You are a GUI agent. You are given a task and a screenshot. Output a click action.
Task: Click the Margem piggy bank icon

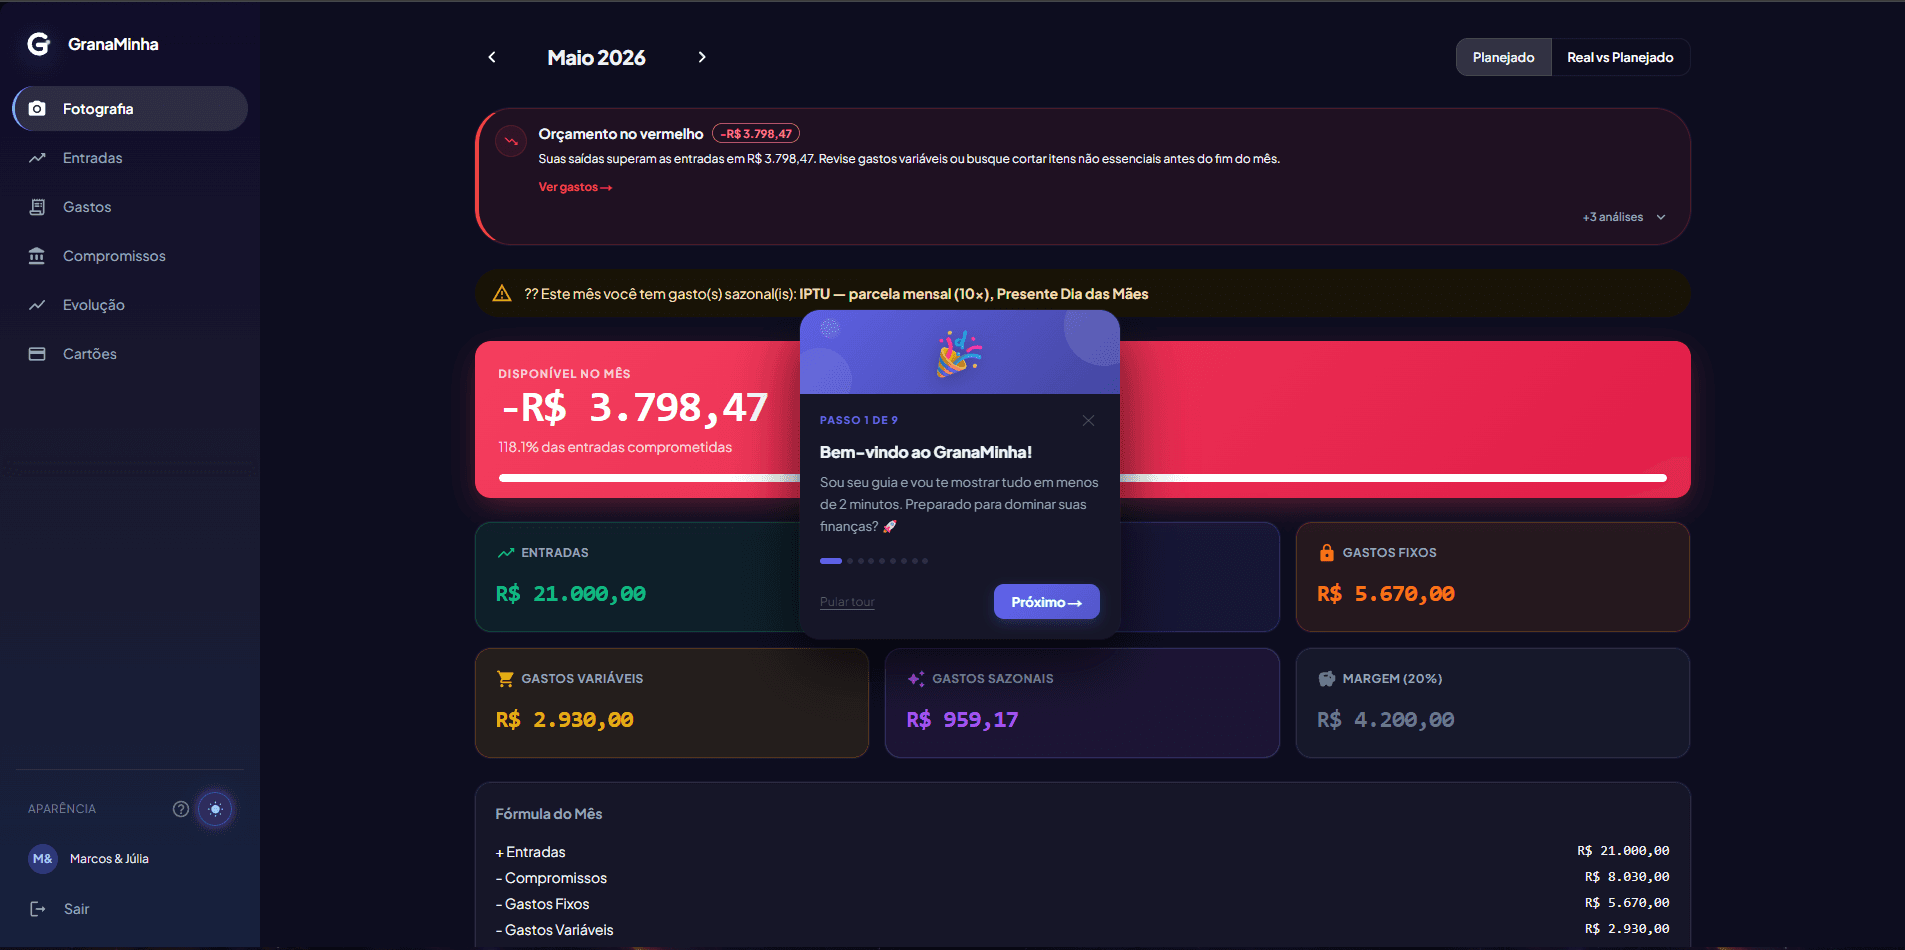click(1327, 679)
